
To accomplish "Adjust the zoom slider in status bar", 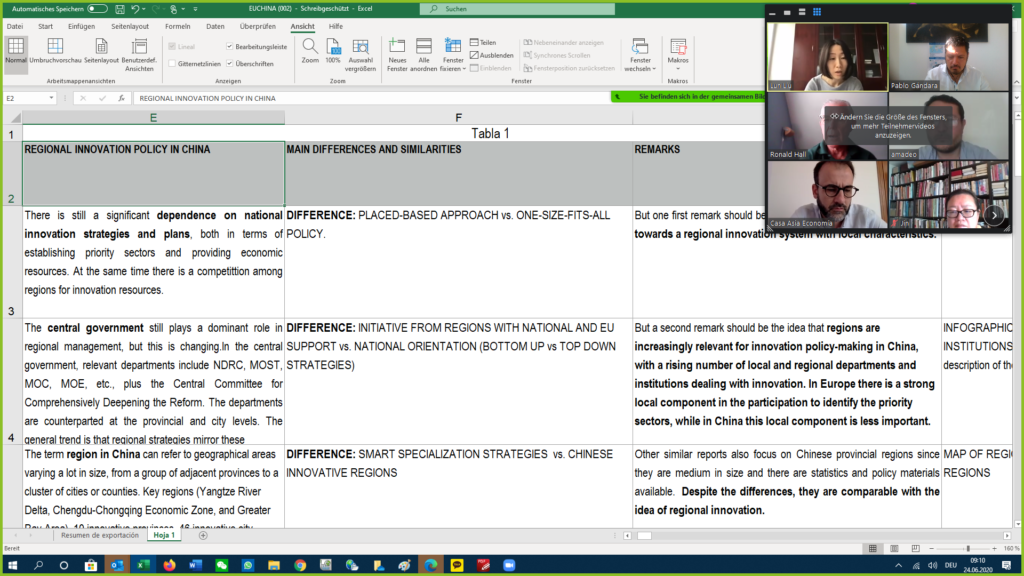I will pos(967,549).
